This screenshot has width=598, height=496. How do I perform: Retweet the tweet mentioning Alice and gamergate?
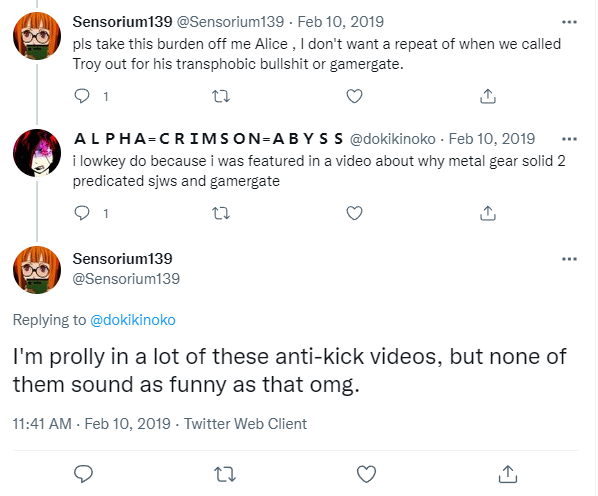(x=221, y=96)
